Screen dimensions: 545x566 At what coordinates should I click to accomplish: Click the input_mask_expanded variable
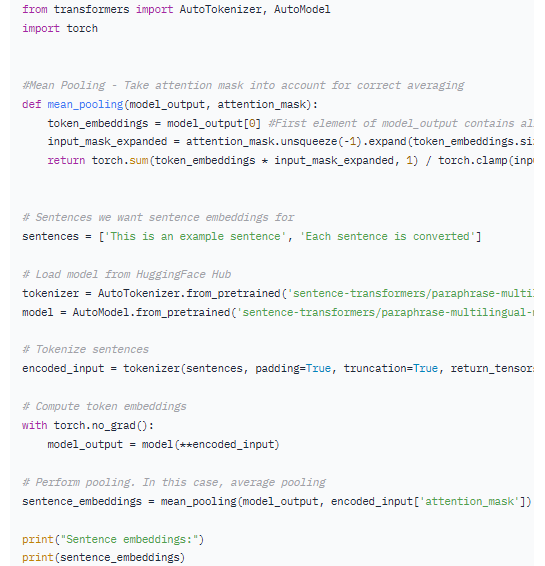[x=107, y=142]
